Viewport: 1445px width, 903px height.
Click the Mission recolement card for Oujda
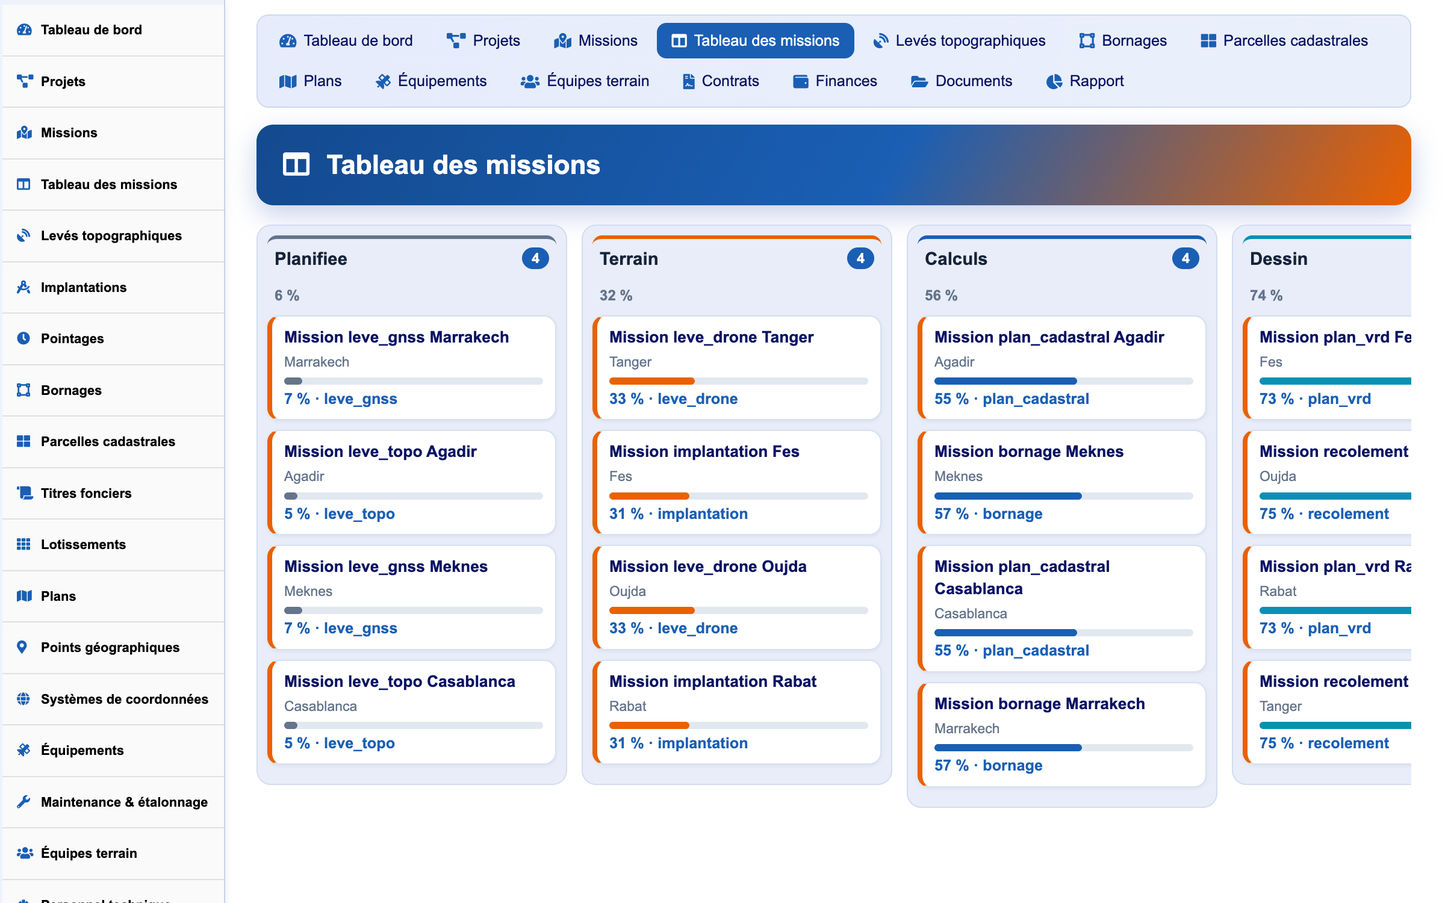(1327, 483)
